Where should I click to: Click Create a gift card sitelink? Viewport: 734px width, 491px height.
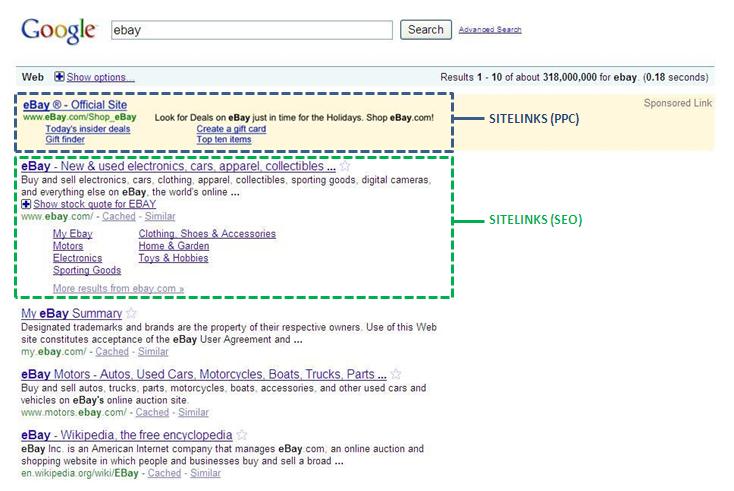coord(231,129)
